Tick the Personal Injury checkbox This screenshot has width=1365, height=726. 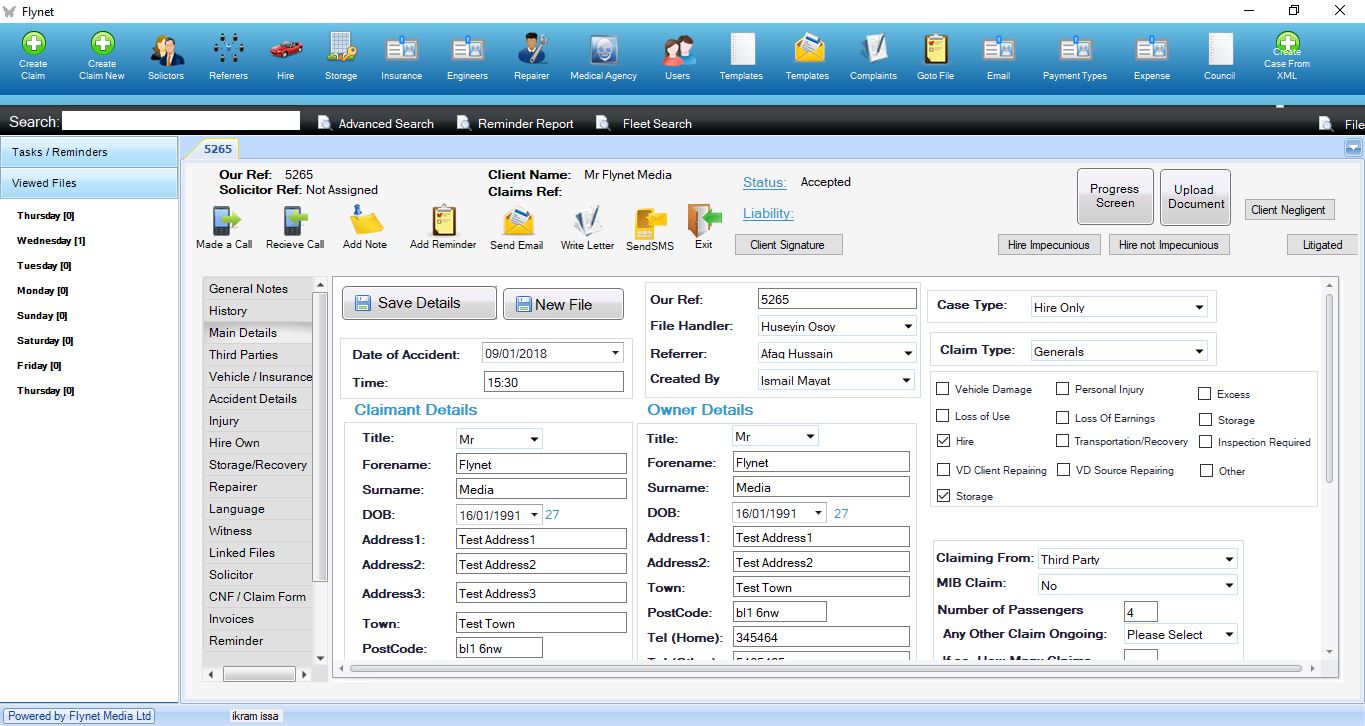[1063, 389]
